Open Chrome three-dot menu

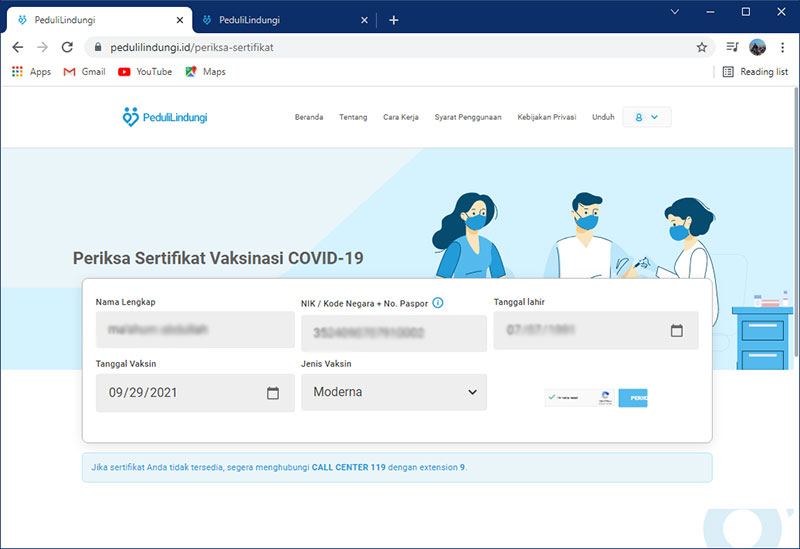point(782,47)
